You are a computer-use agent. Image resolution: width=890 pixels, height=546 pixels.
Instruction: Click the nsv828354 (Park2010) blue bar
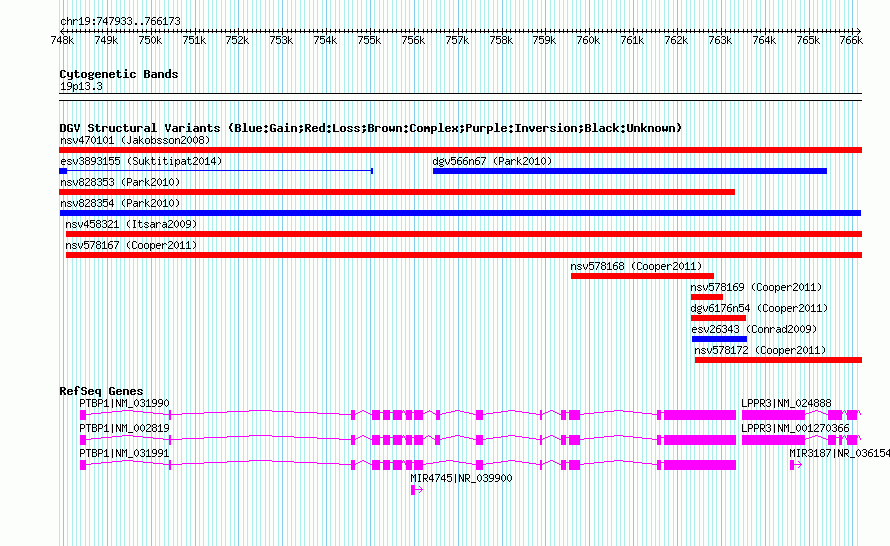click(460, 213)
